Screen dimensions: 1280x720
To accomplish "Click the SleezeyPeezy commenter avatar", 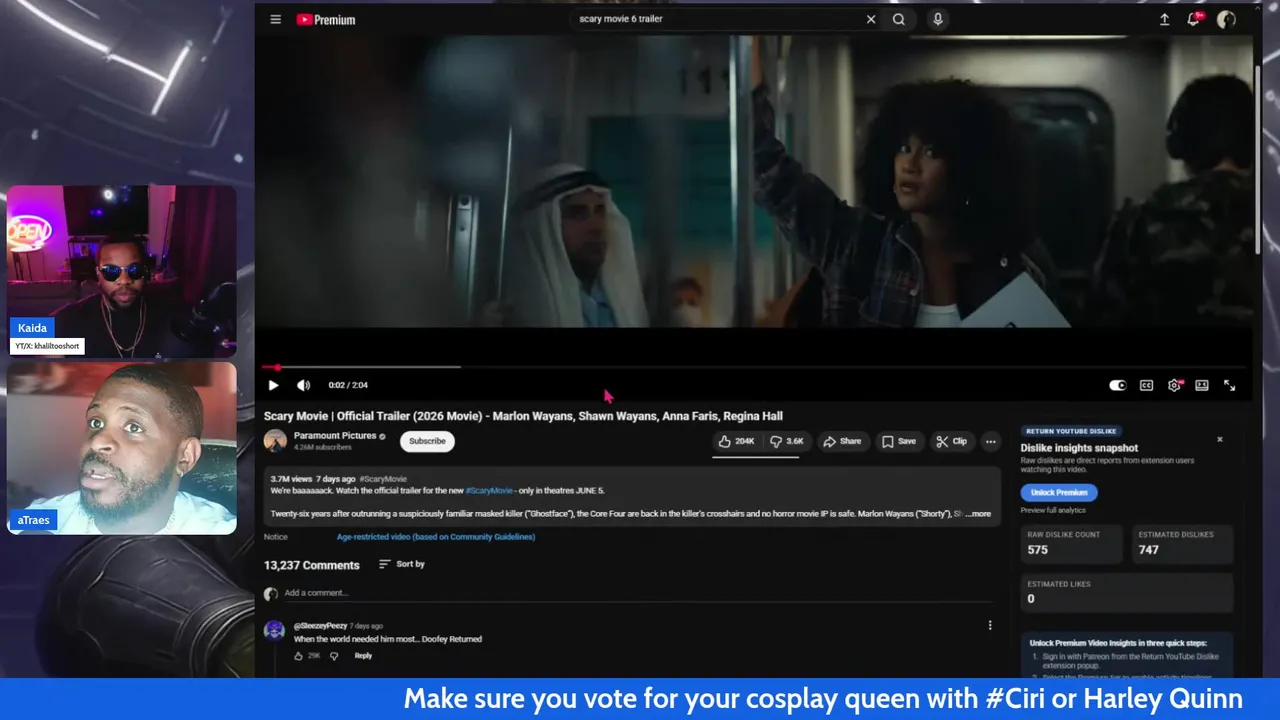I will click(x=274, y=631).
